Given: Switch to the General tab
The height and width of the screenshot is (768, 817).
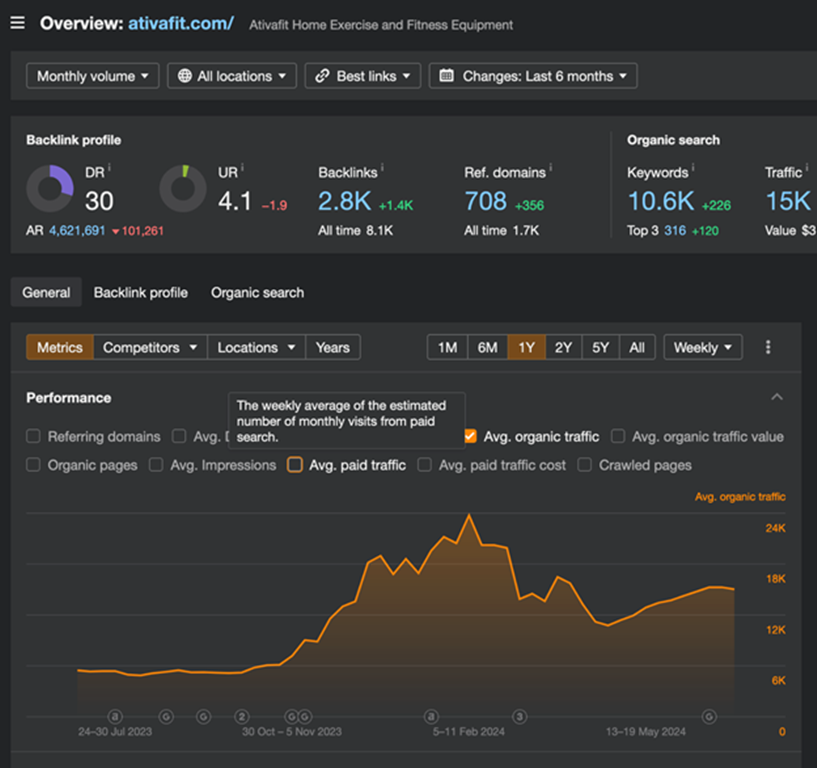Looking at the screenshot, I should pyautogui.click(x=46, y=292).
